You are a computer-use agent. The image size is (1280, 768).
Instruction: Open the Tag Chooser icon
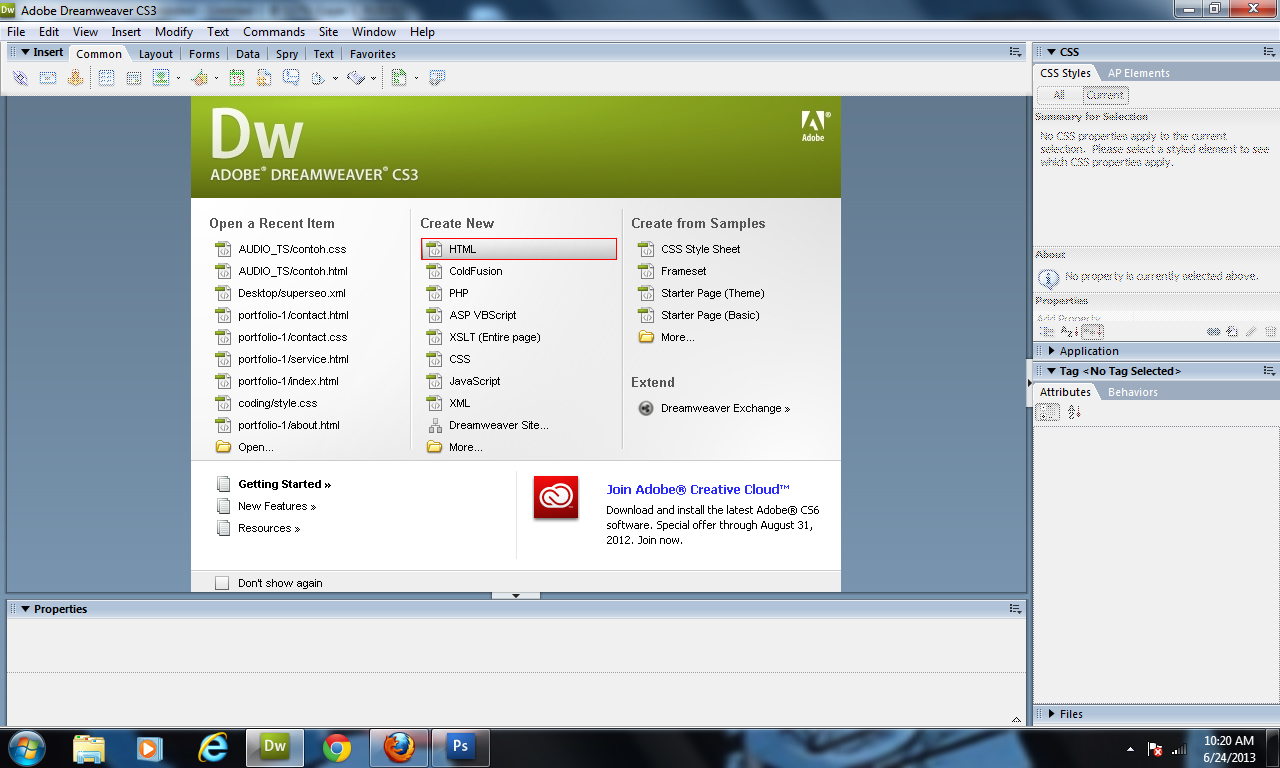coord(437,78)
